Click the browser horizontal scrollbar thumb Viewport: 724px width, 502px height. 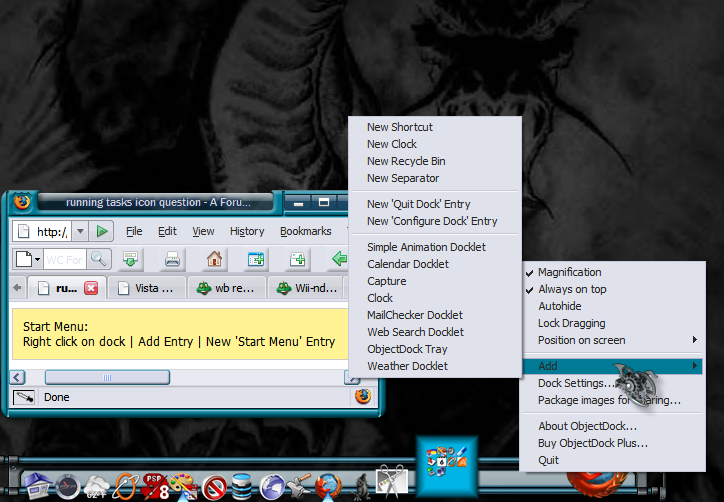pyautogui.click(x=107, y=377)
